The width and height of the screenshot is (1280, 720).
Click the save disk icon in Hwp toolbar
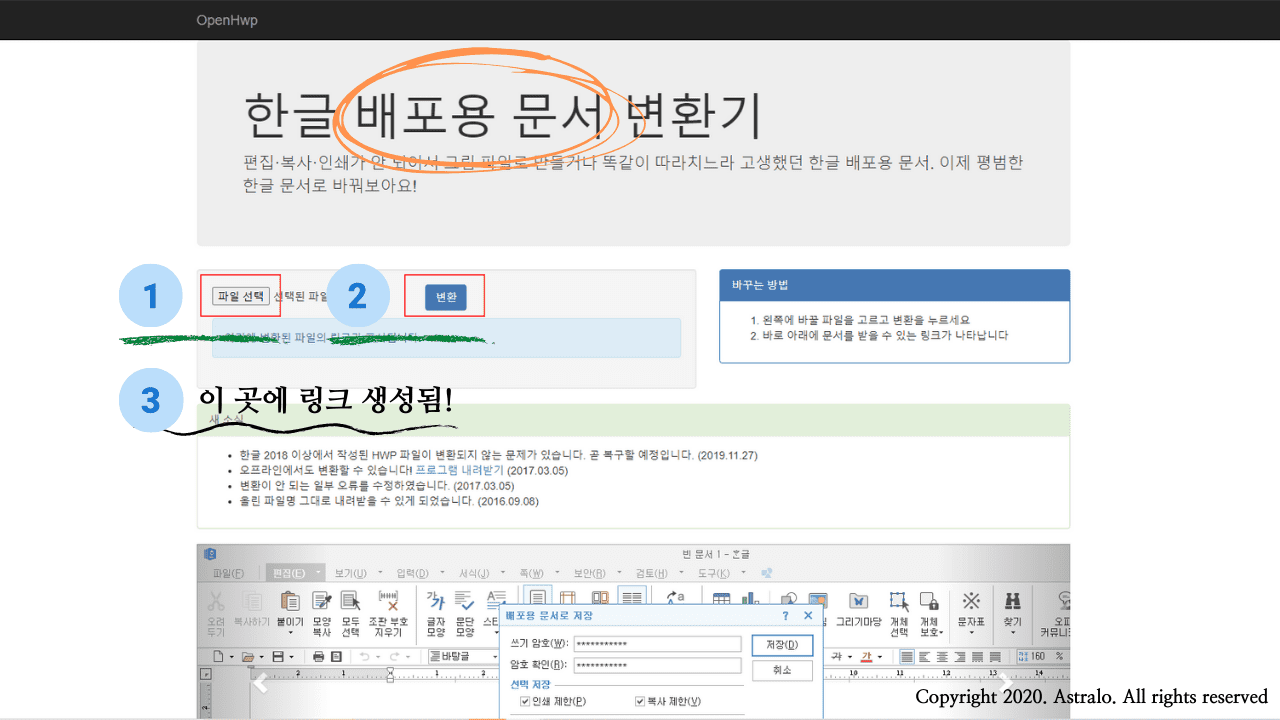tap(277, 657)
